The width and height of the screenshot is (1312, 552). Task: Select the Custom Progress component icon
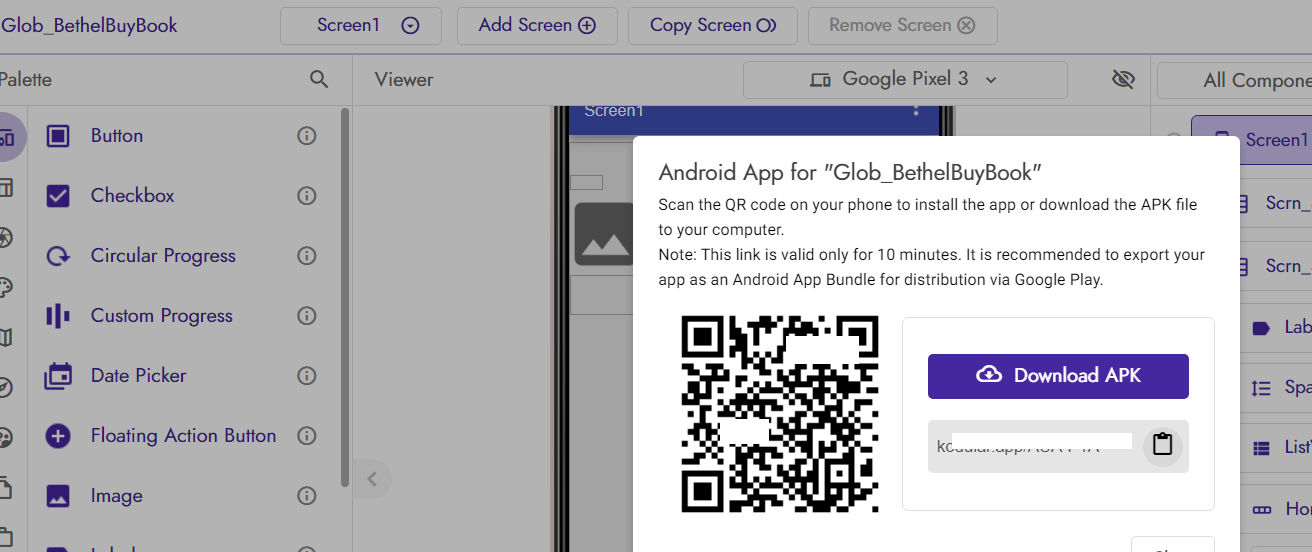pyautogui.click(x=58, y=316)
